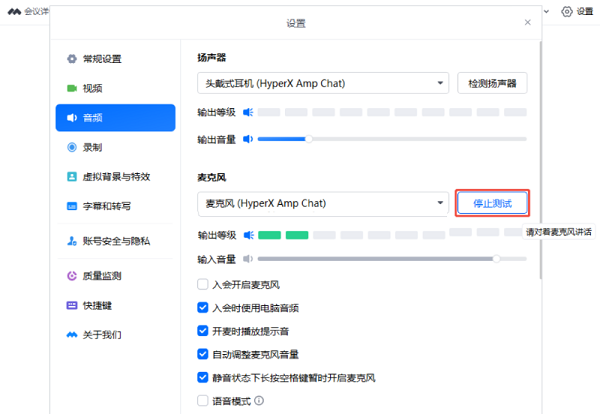Disable 自动调整麦克风音量 checkbox
The height and width of the screenshot is (414, 600).
pos(203,354)
